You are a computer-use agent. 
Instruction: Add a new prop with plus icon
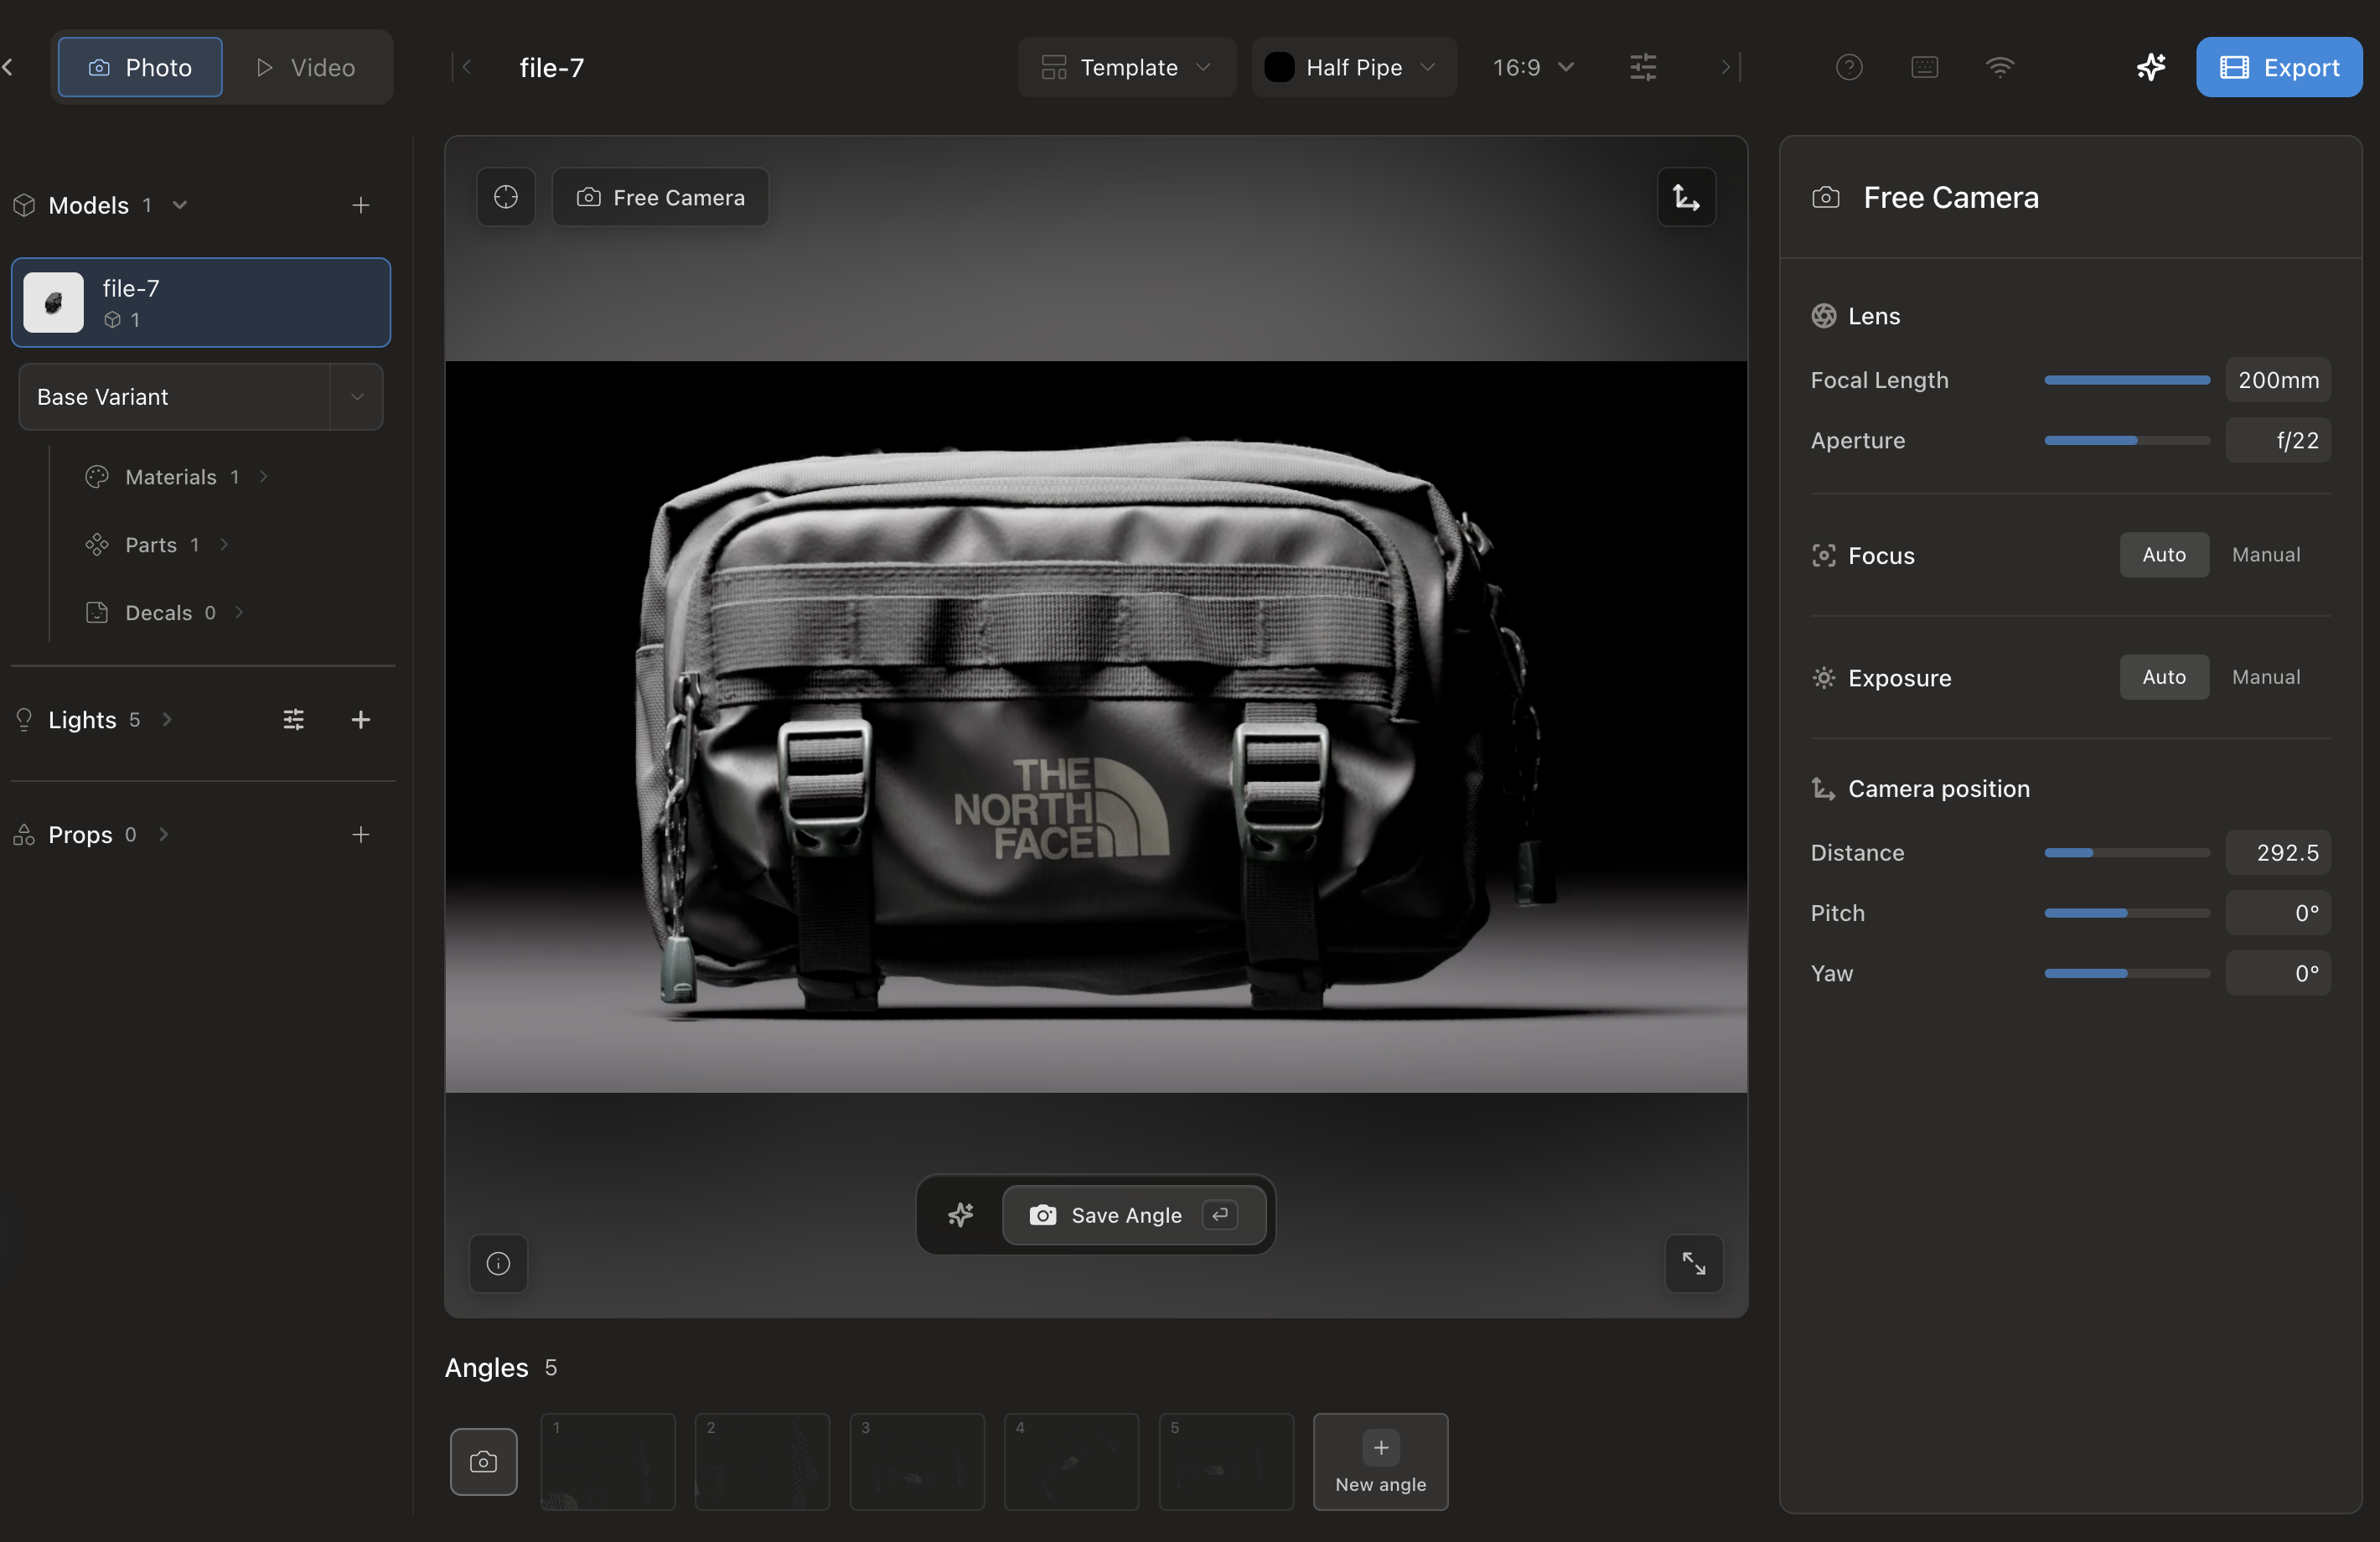click(361, 835)
